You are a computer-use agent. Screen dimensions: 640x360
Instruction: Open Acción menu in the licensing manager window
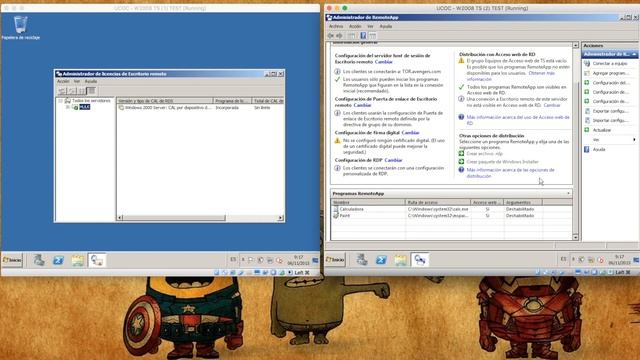click(x=63, y=81)
